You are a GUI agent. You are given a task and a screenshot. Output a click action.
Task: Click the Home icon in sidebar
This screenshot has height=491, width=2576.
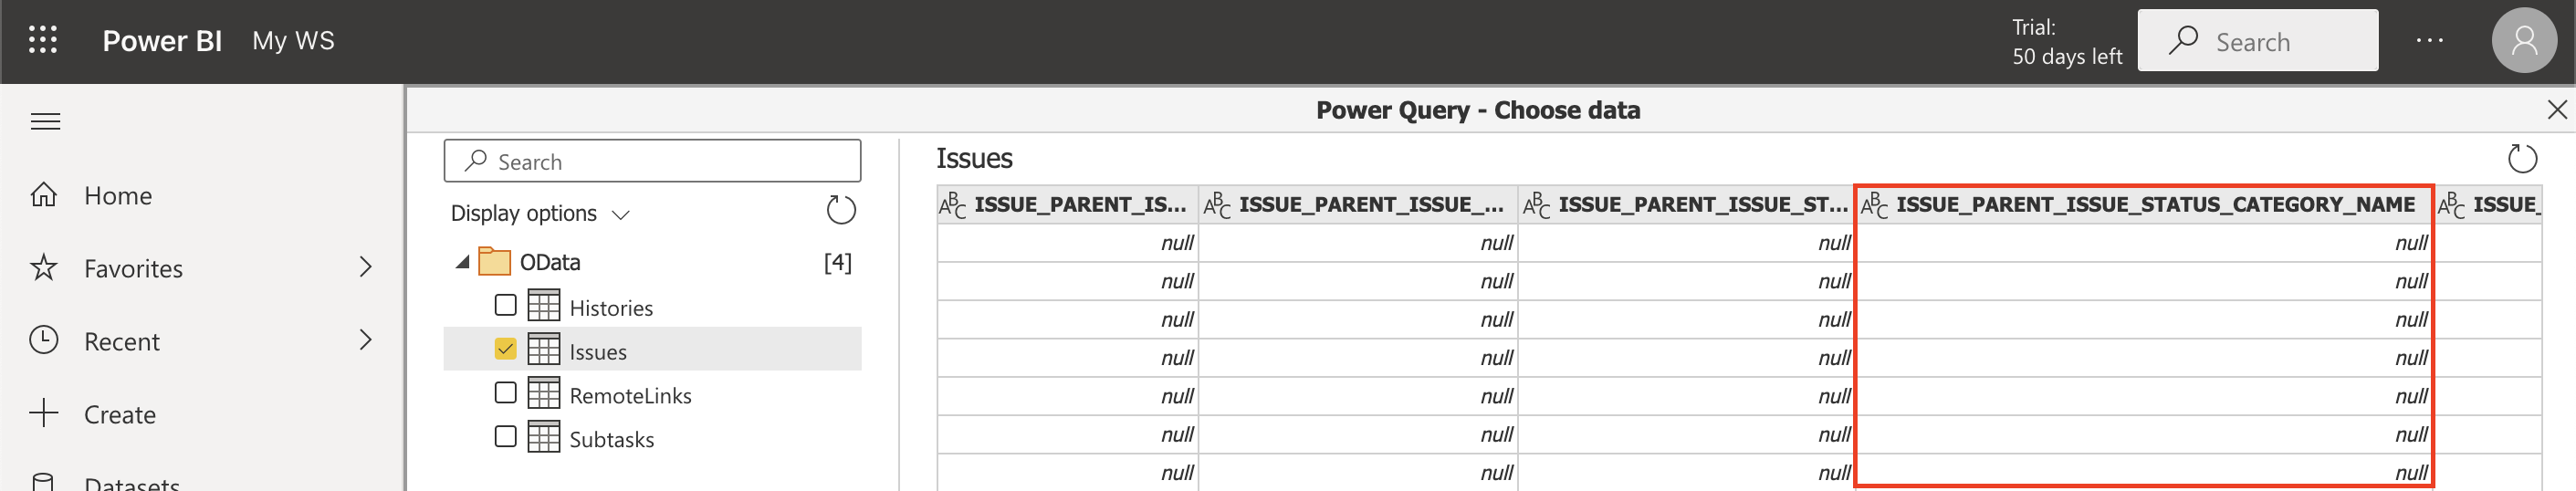44,195
